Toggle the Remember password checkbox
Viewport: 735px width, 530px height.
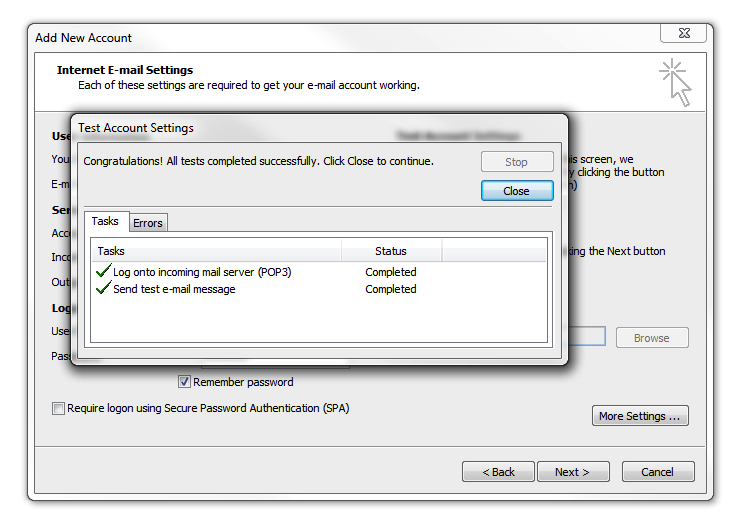point(184,382)
